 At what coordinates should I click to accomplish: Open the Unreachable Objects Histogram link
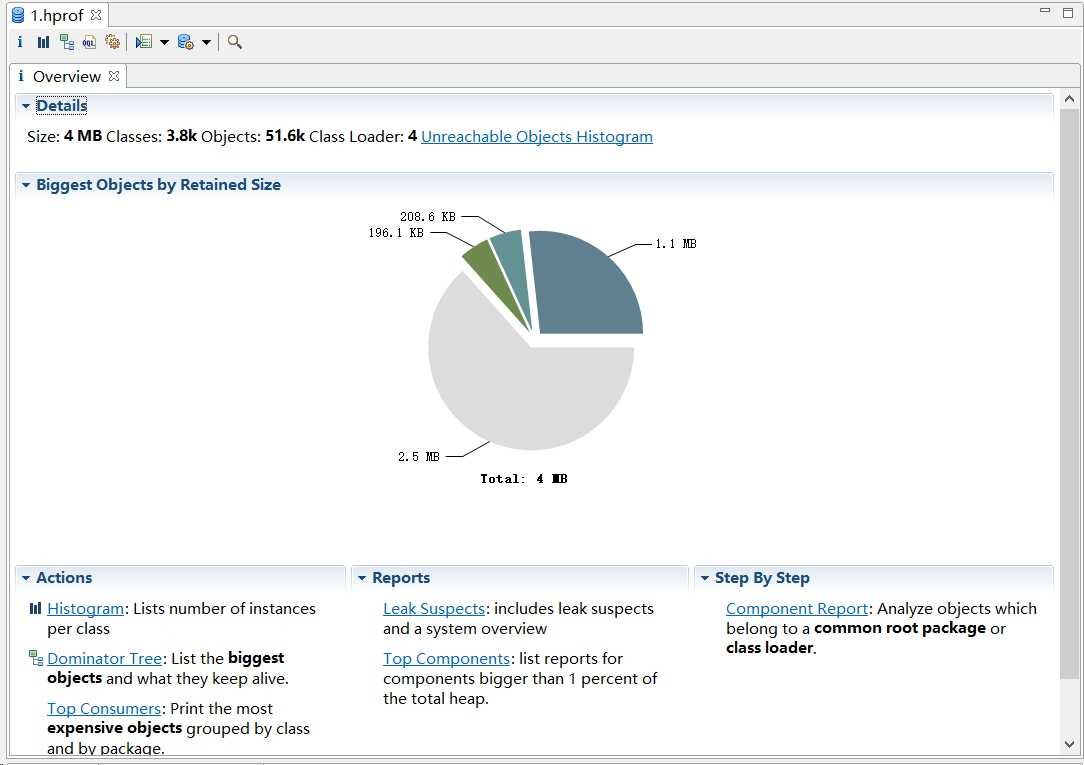pyautogui.click(x=536, y=137)
